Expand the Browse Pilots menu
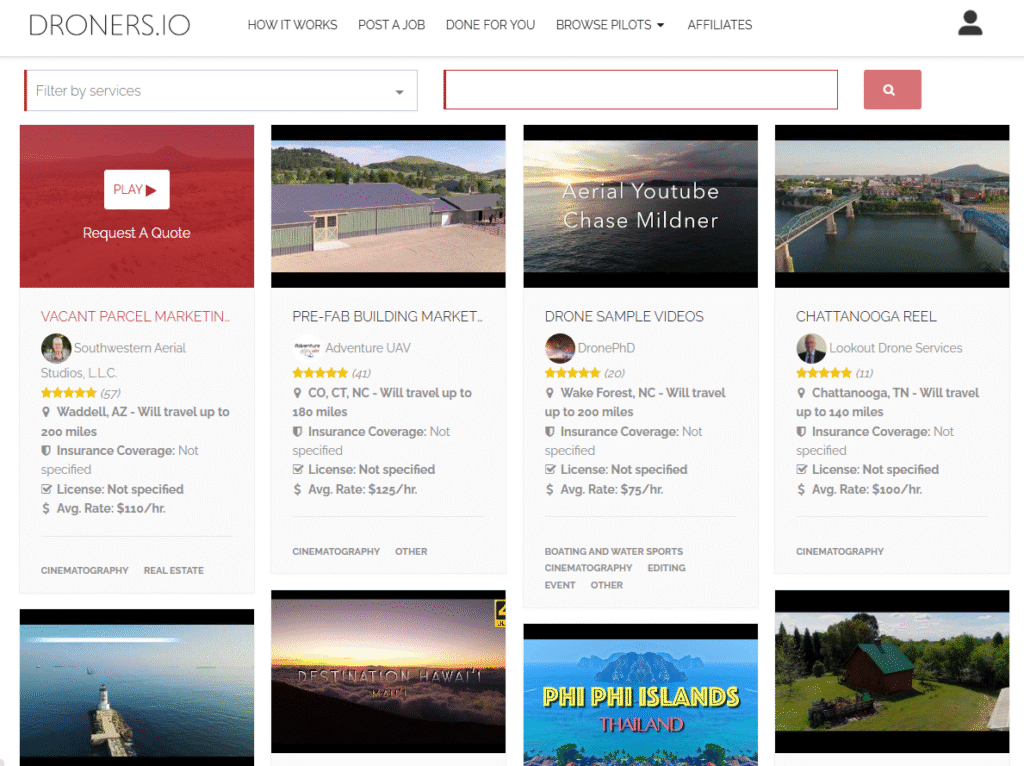This screenshot has width=1024, height=766. tap(609, 25)
